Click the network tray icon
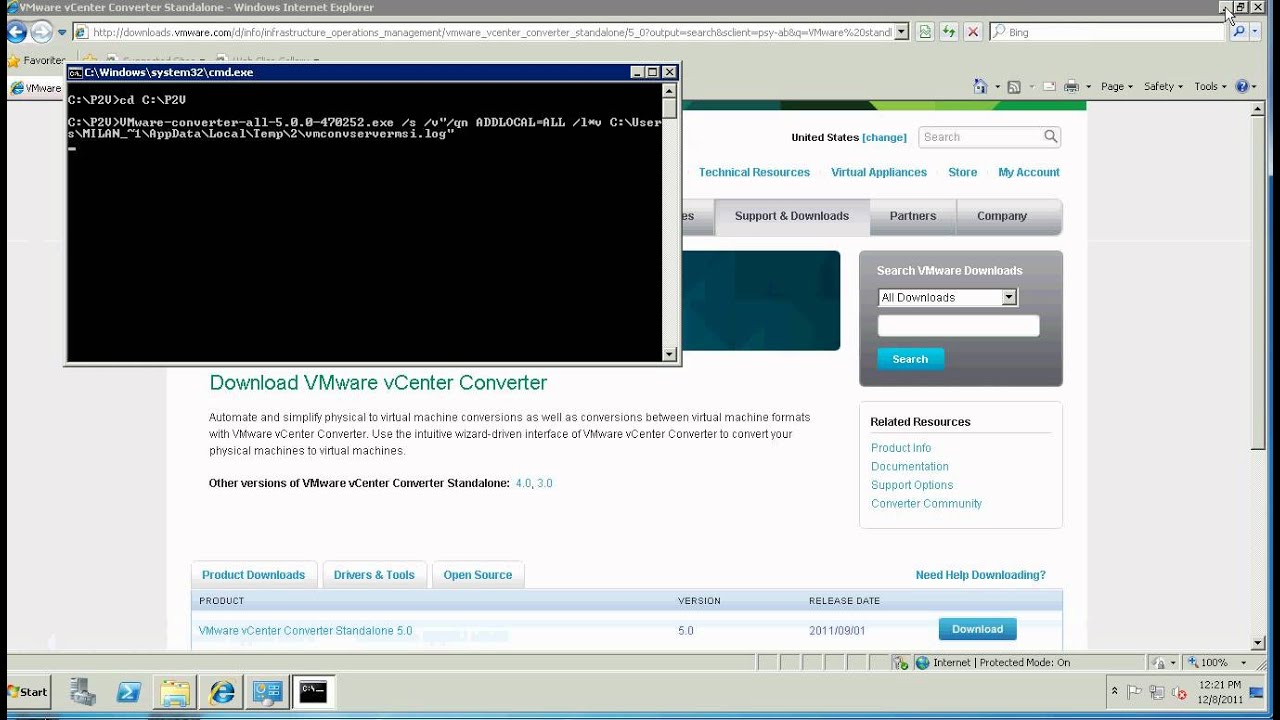 pyautogui.click(x=1157, y=691)
